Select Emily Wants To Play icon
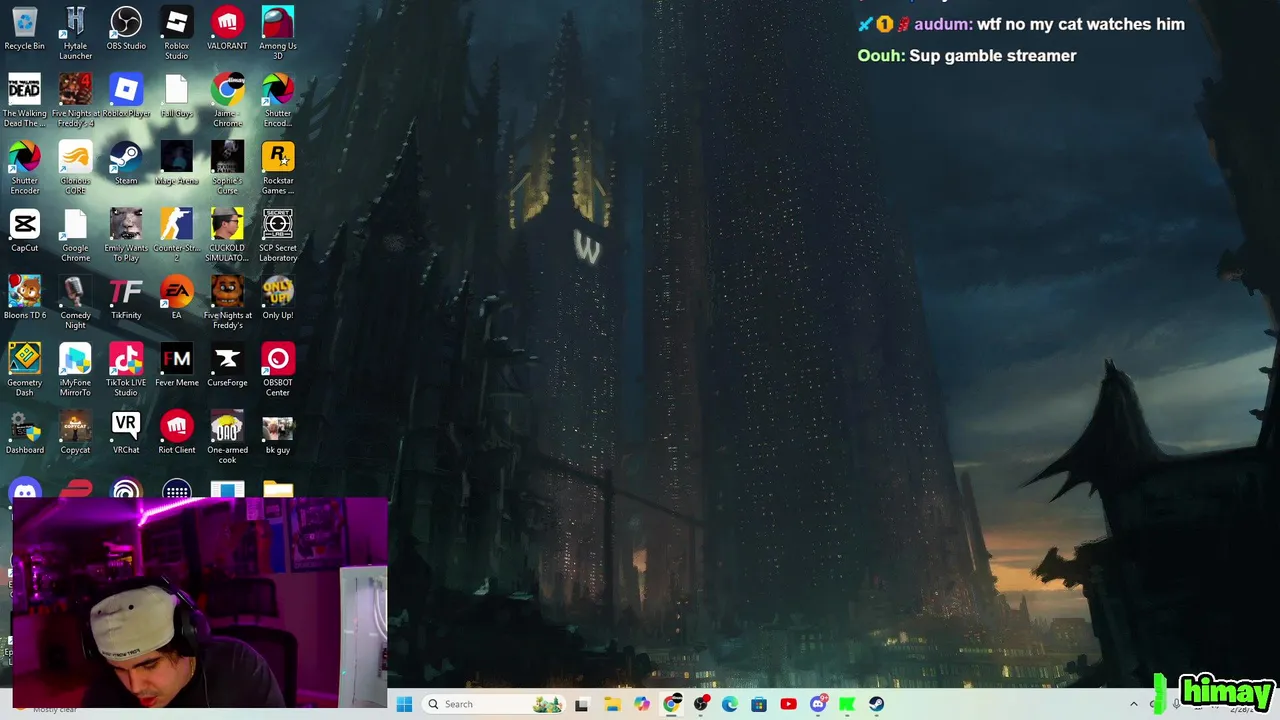The width and height of the screenshot is (1280, 720). coord(126,234)
